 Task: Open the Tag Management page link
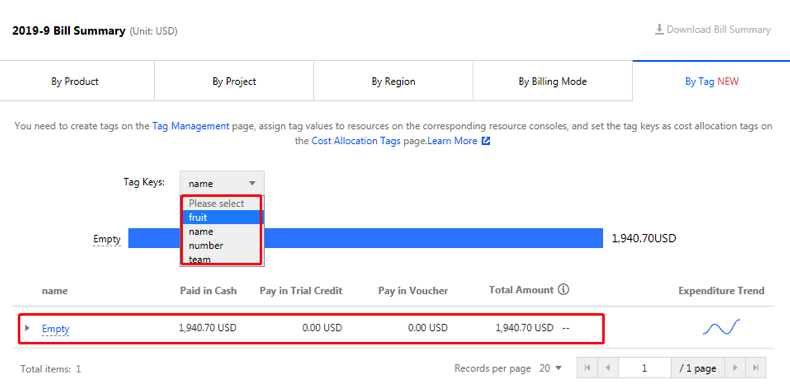click(x=190, y=126)
